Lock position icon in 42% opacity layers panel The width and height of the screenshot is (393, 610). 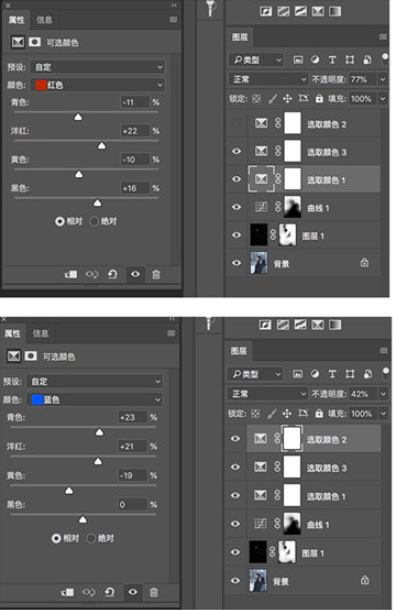(287, 413)
